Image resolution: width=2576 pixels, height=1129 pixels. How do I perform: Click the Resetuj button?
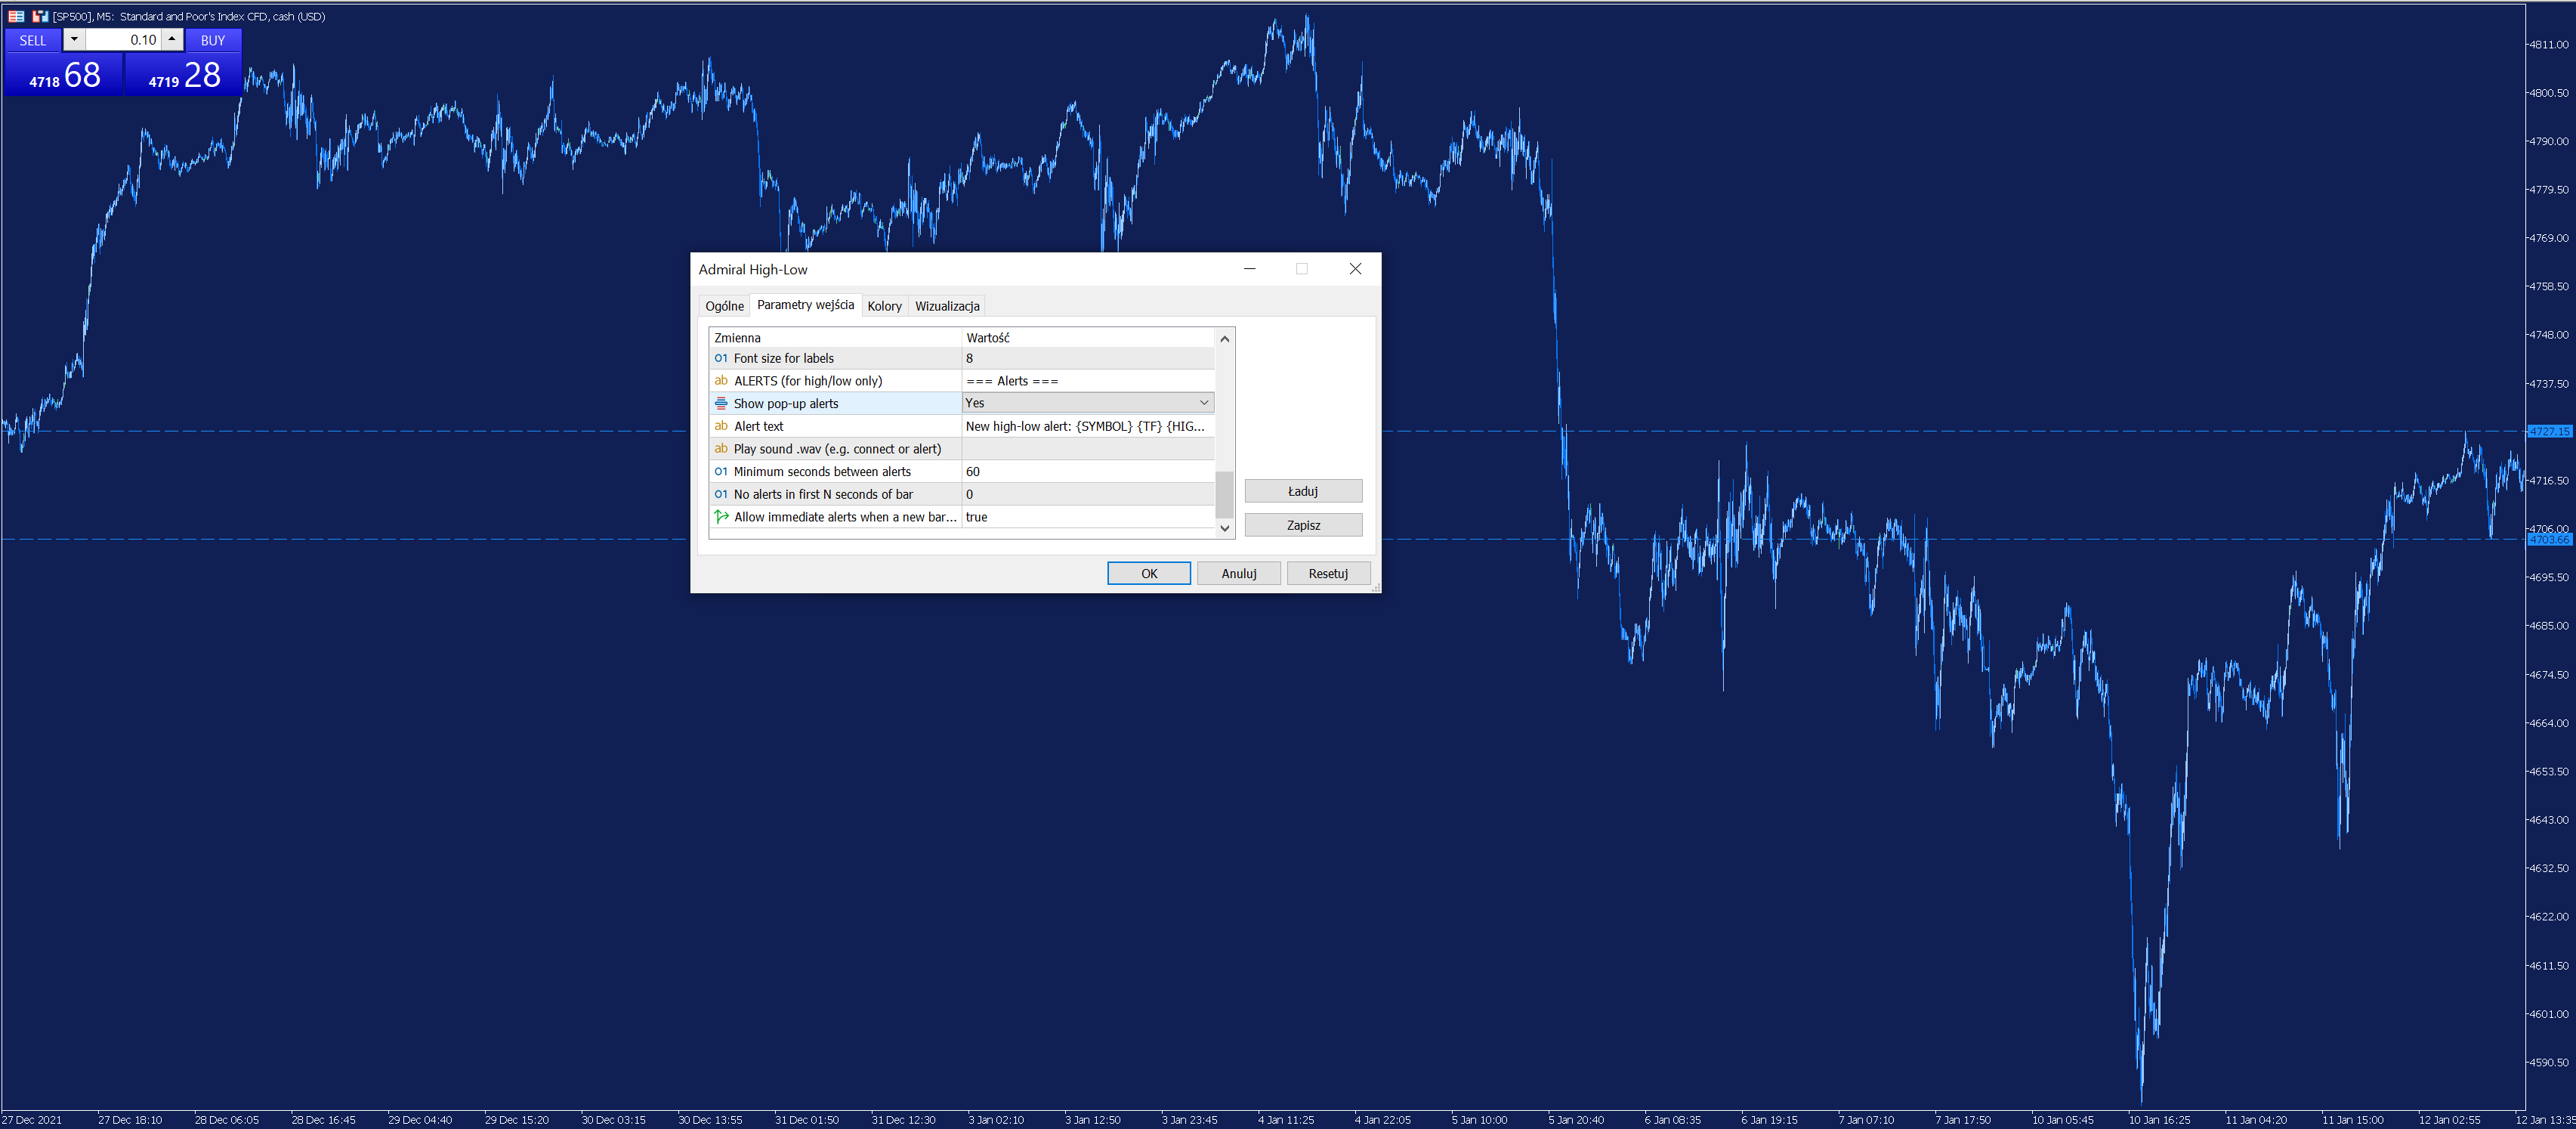click(x=1328, y=573)
